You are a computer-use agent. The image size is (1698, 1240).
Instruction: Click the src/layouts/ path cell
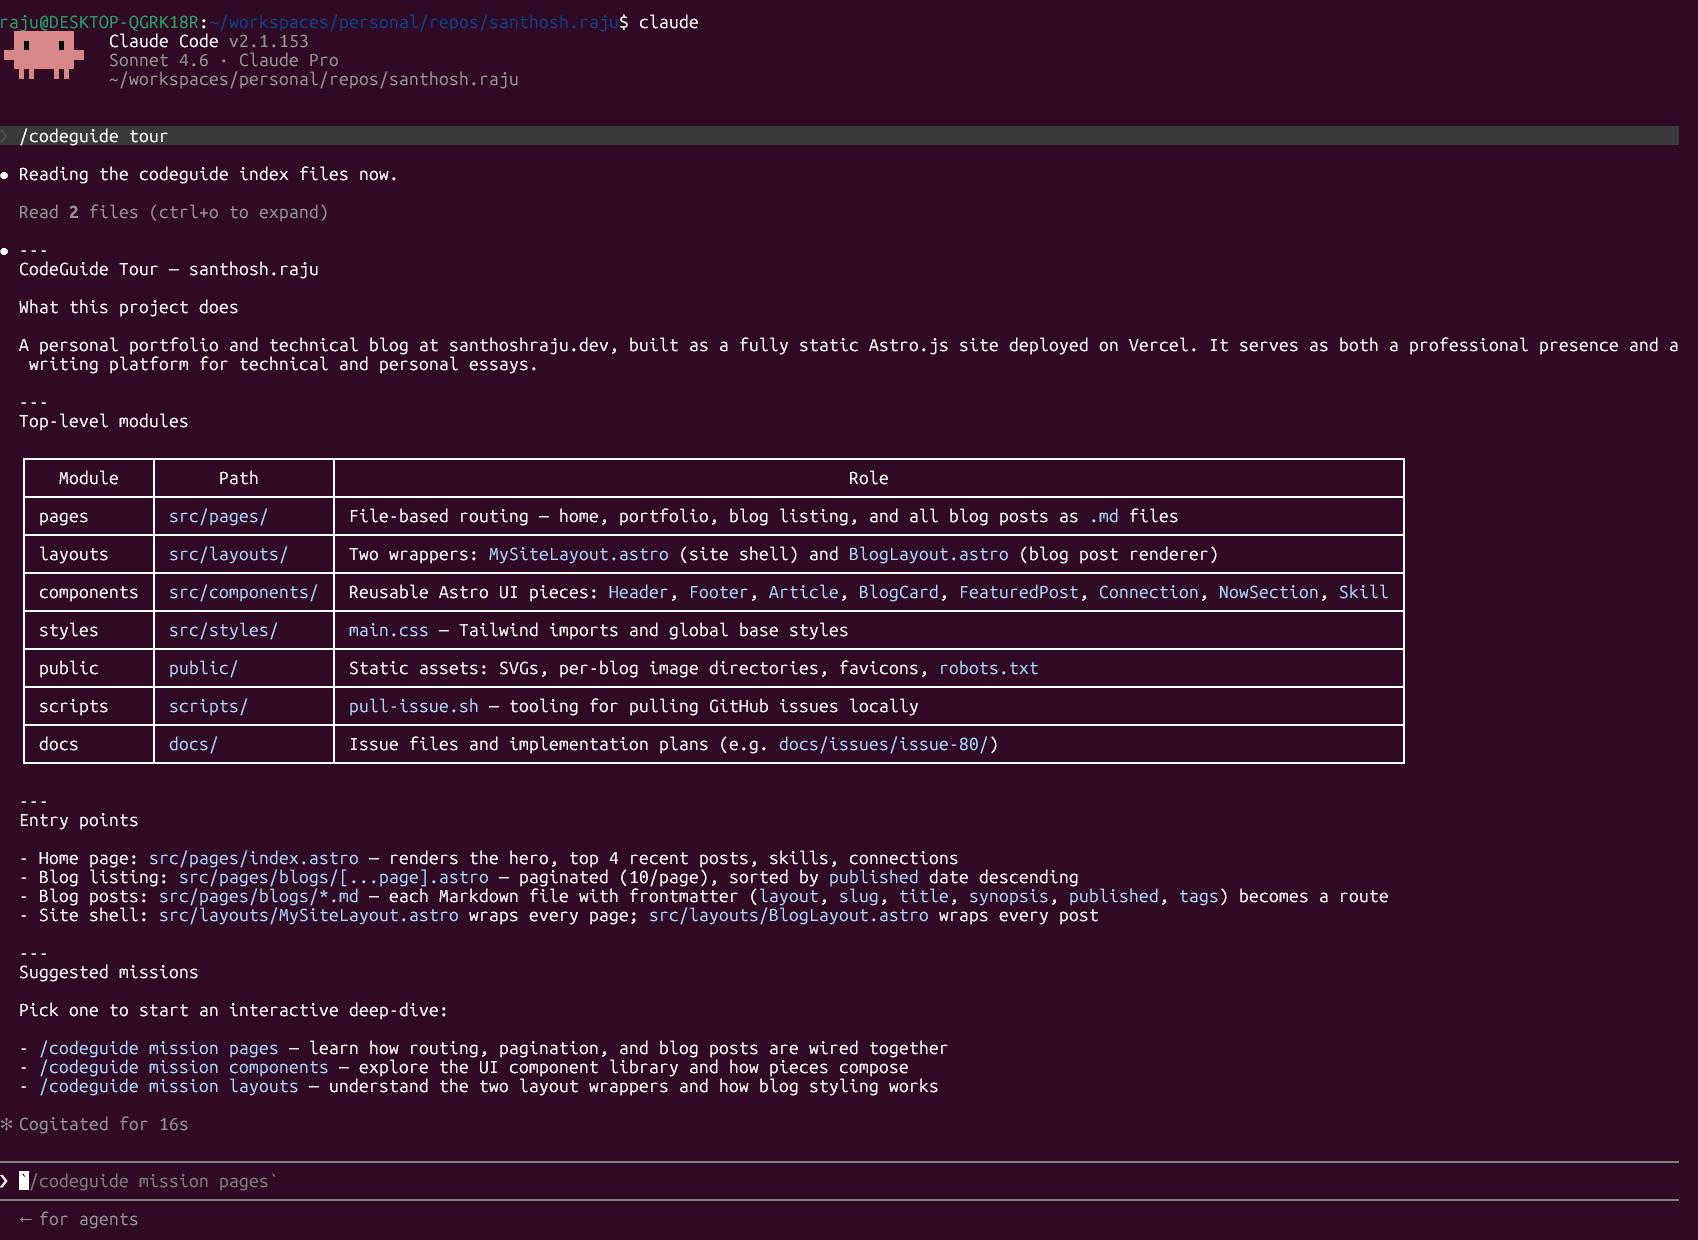click(228, 554)
